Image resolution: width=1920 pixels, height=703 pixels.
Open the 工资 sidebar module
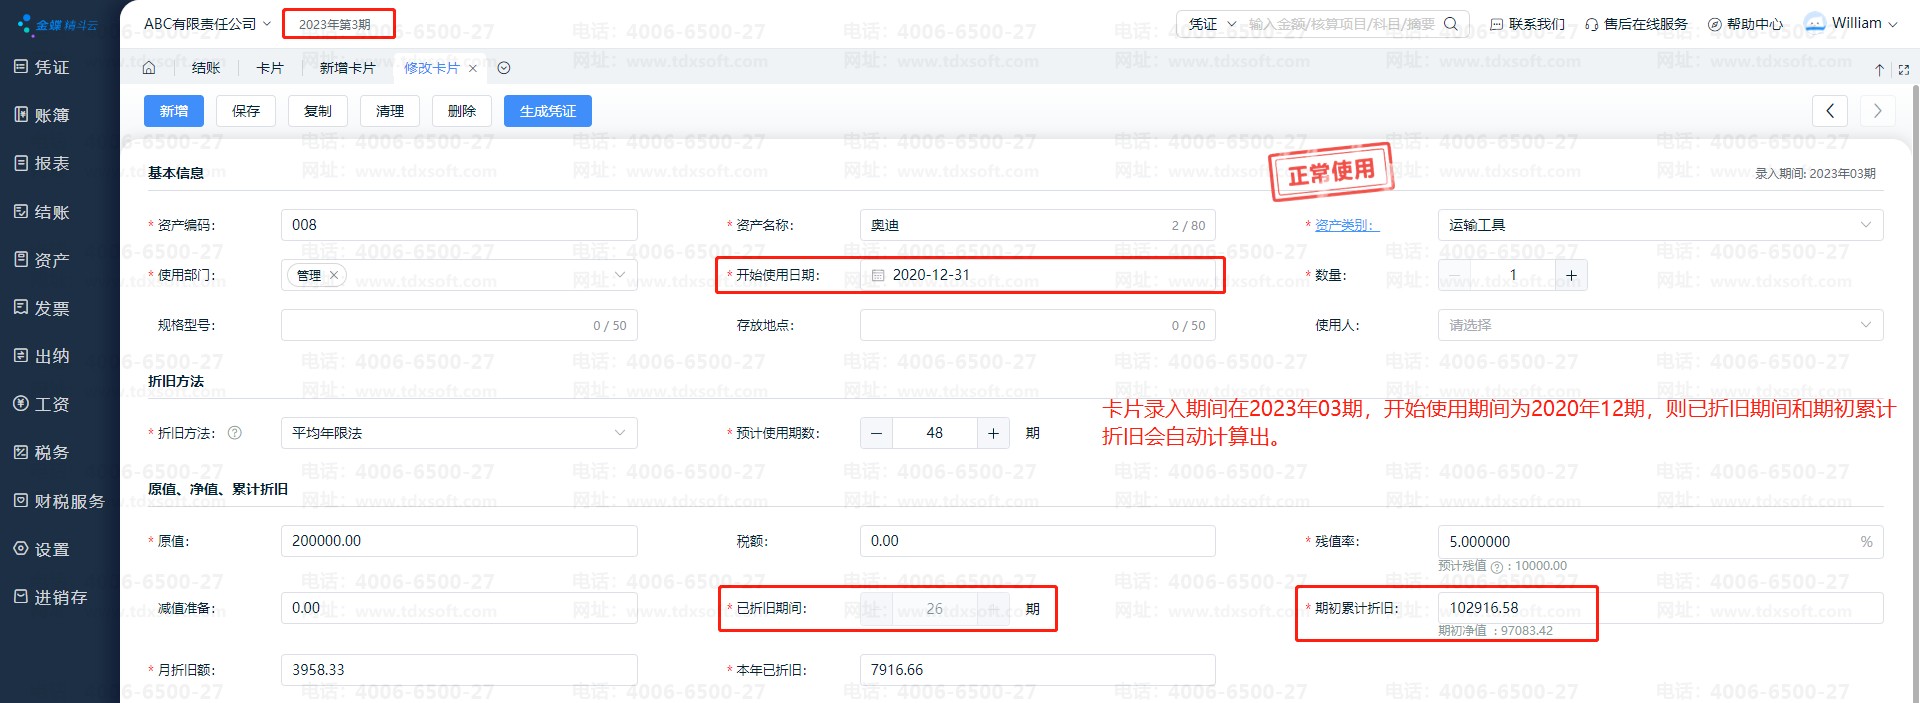coord(42,404)
